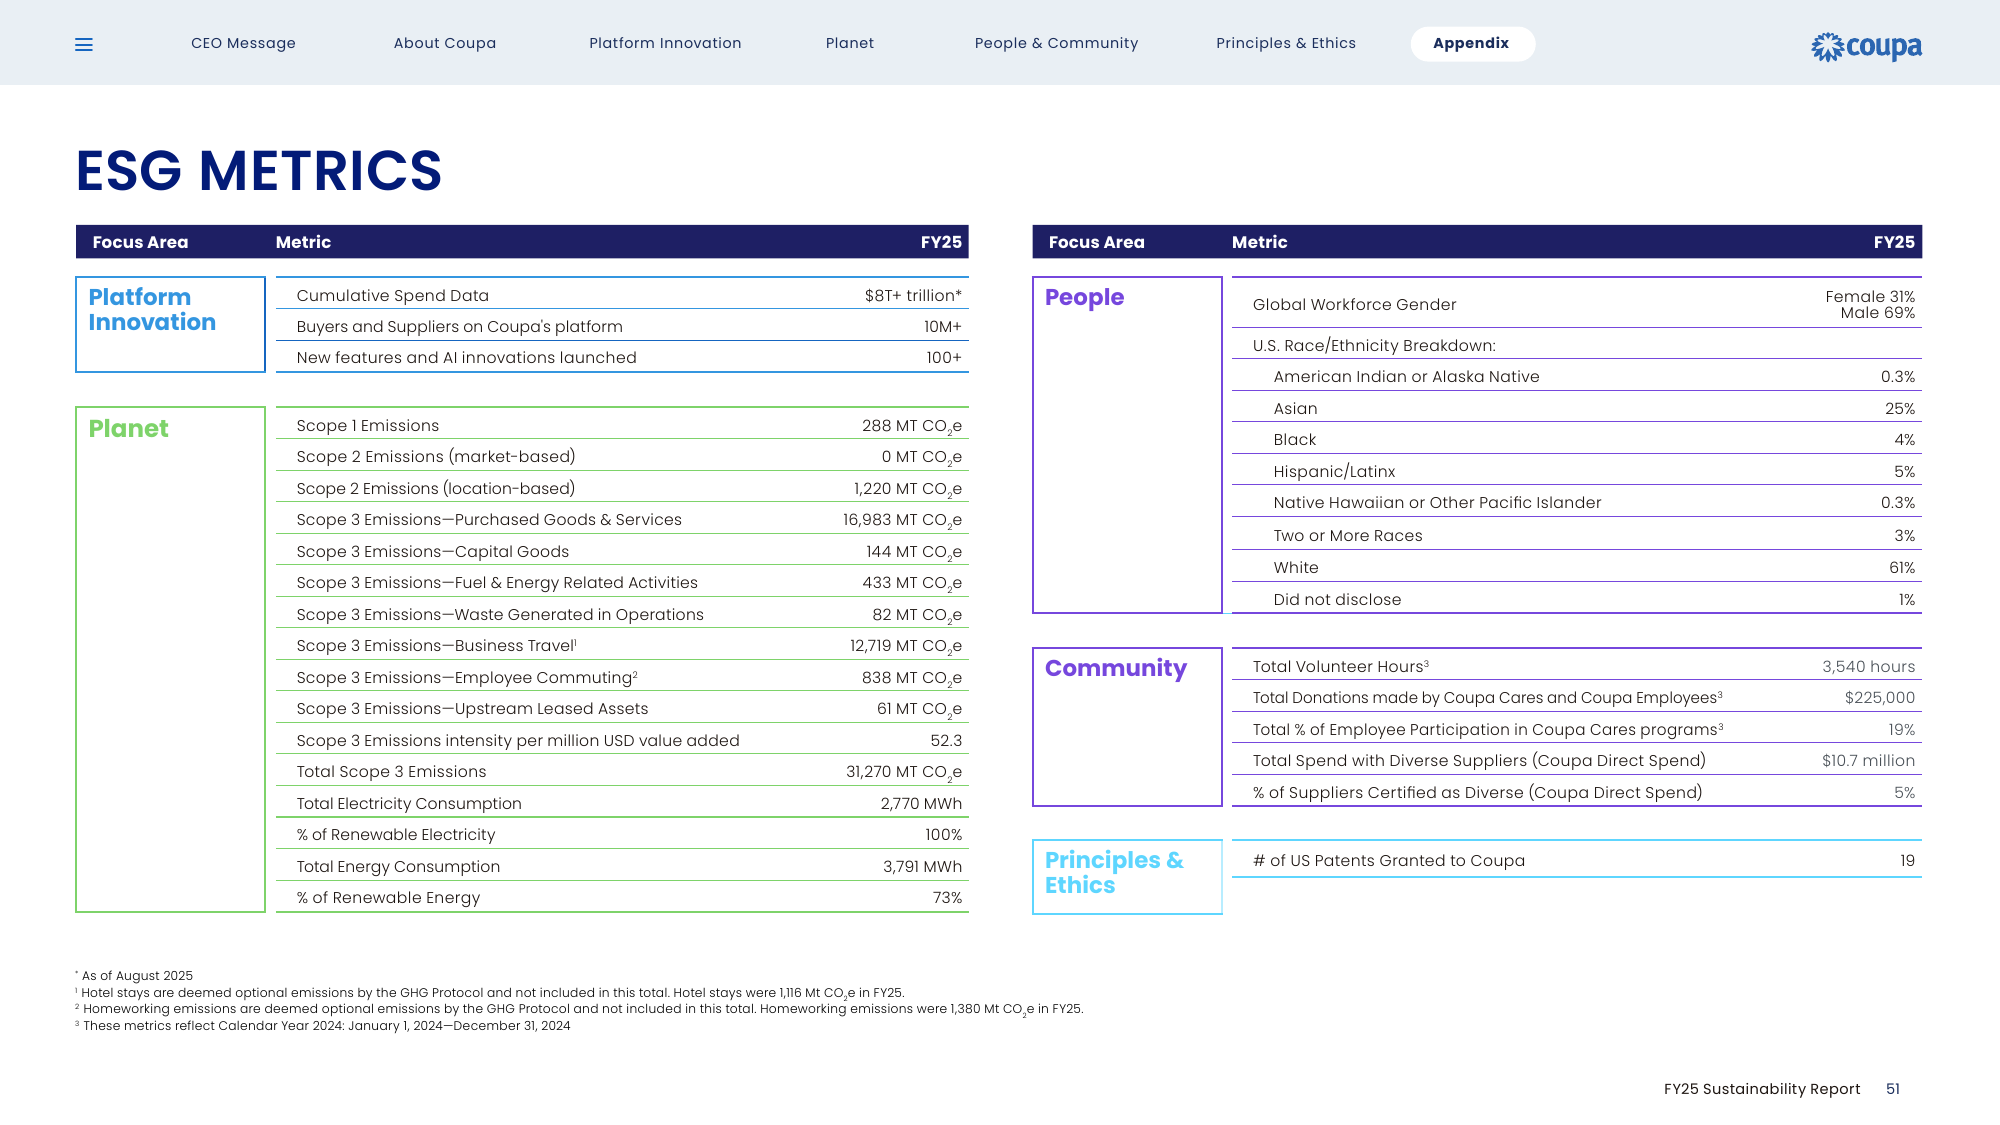Click the People focus area label
This screenshot has width=2000, height=1125.
tap(1084, 297)
